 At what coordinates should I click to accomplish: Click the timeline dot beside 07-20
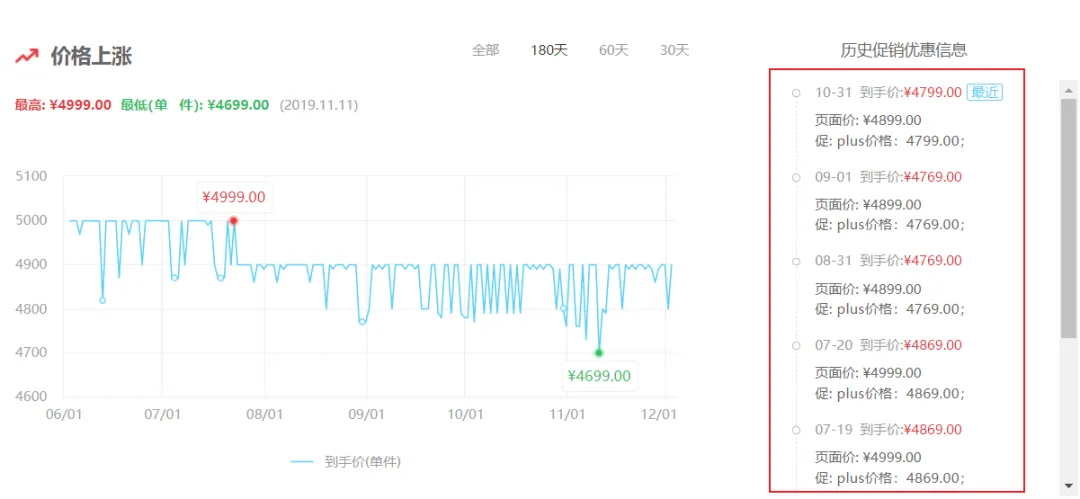click(796, 345)
